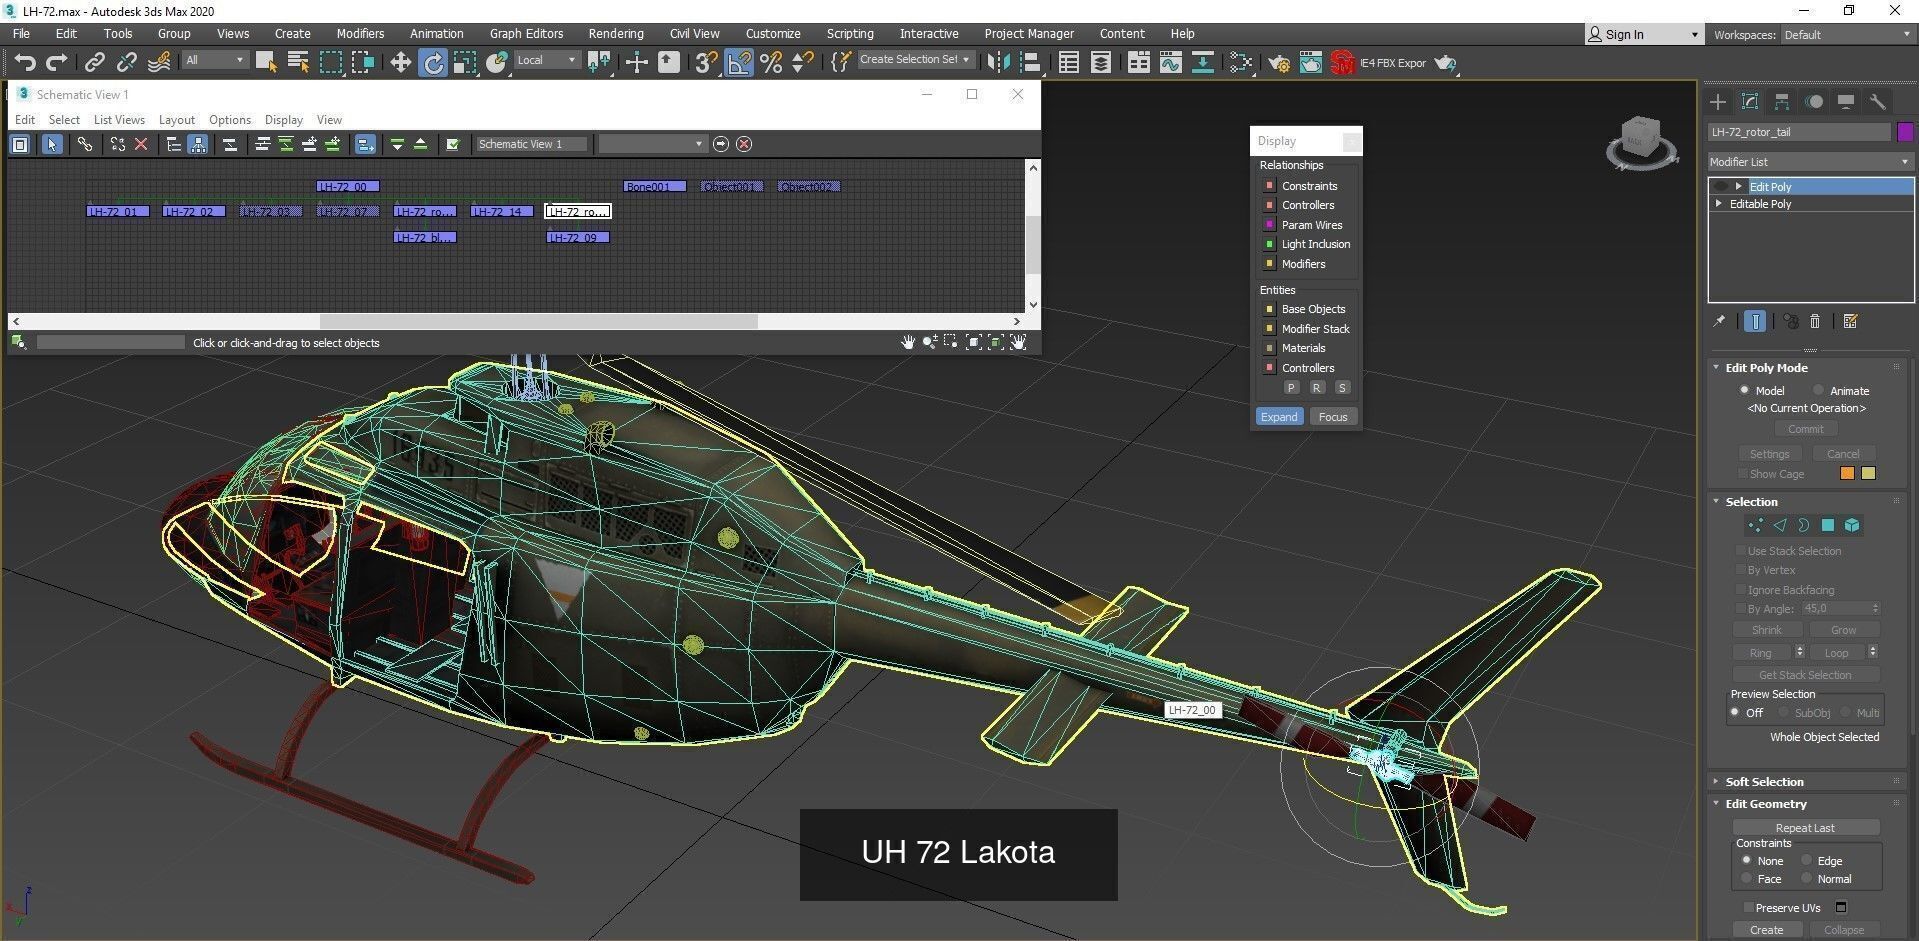Toggle Materials entity in Display panel
This screenshot has width=1919, height=941.
1270,348
